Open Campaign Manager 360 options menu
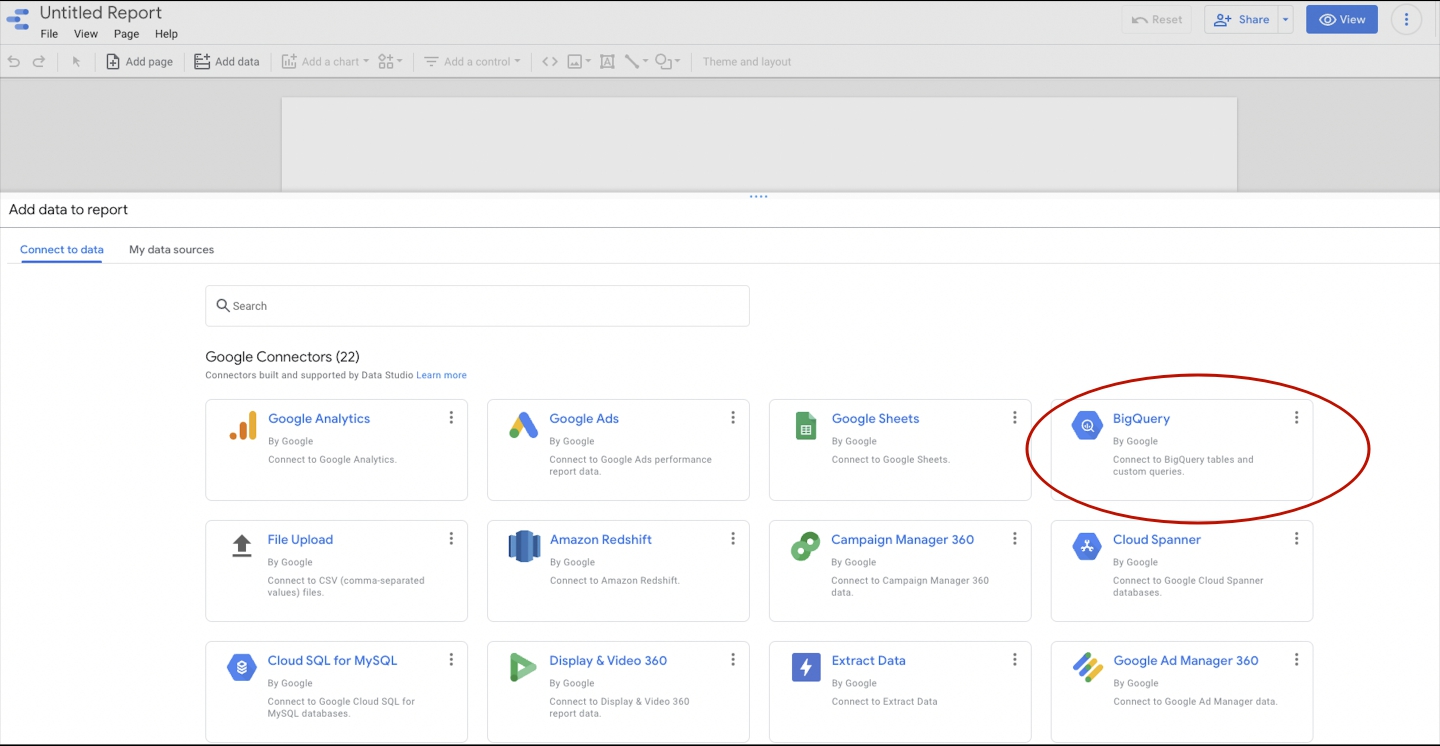 tap(1015, 539)
